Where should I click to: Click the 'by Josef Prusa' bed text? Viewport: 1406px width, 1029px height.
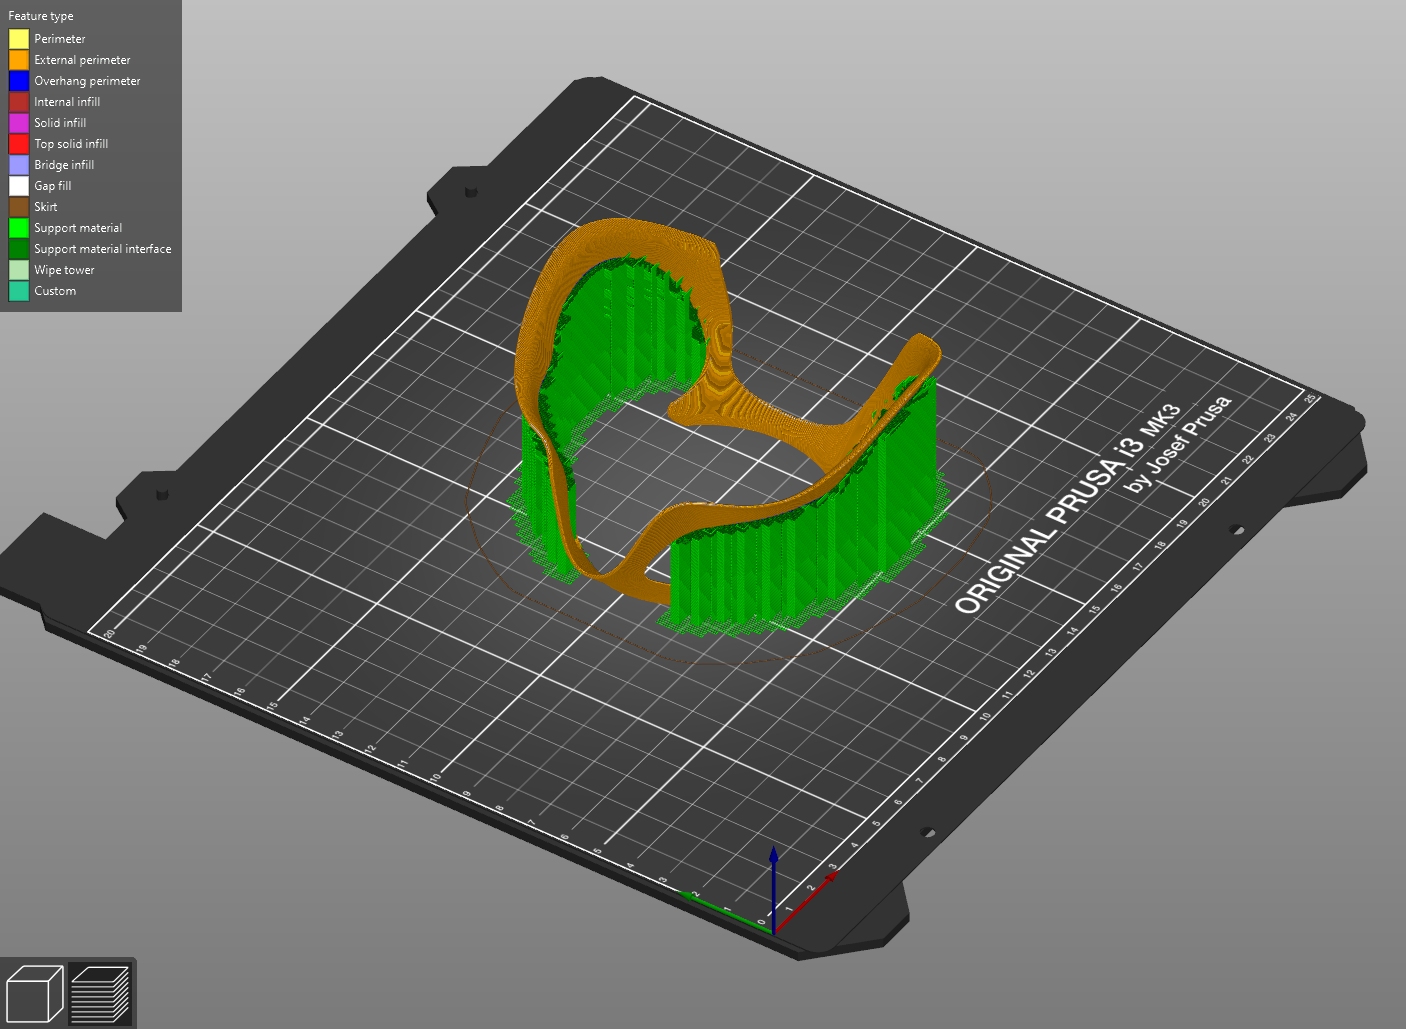coord(1180,443)
